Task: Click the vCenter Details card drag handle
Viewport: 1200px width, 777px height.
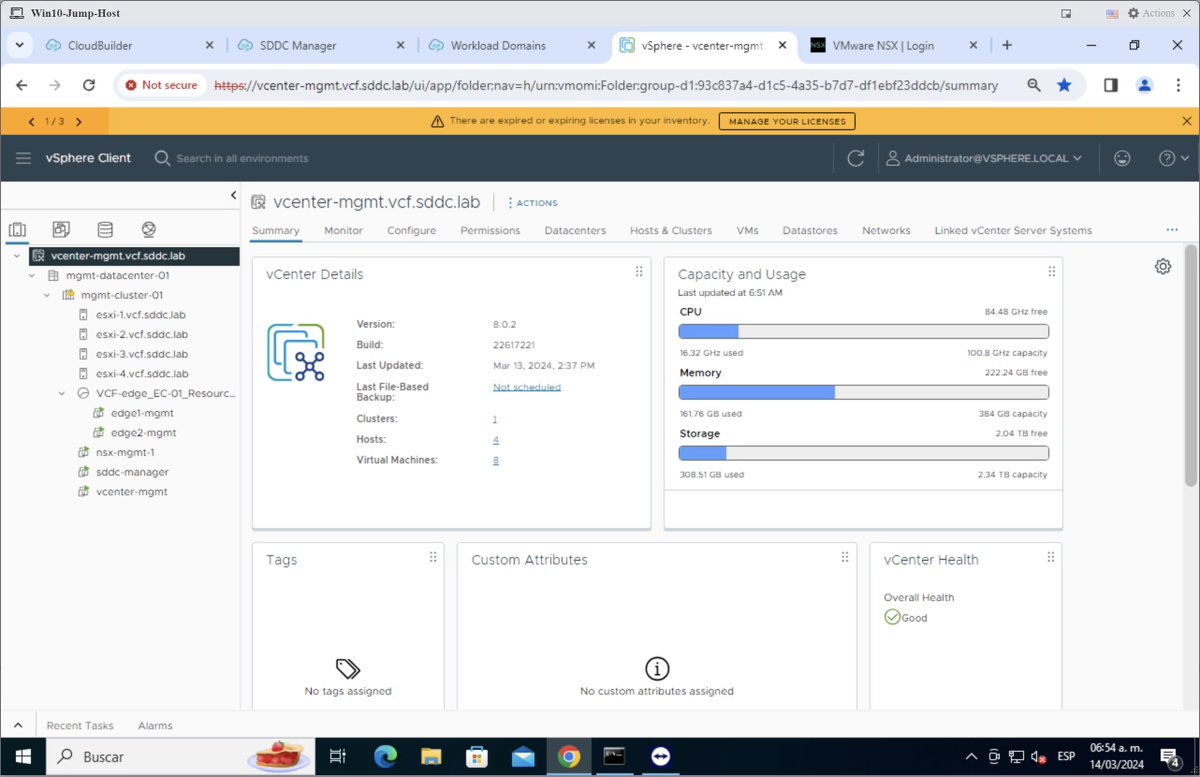Action: [639, 272]
